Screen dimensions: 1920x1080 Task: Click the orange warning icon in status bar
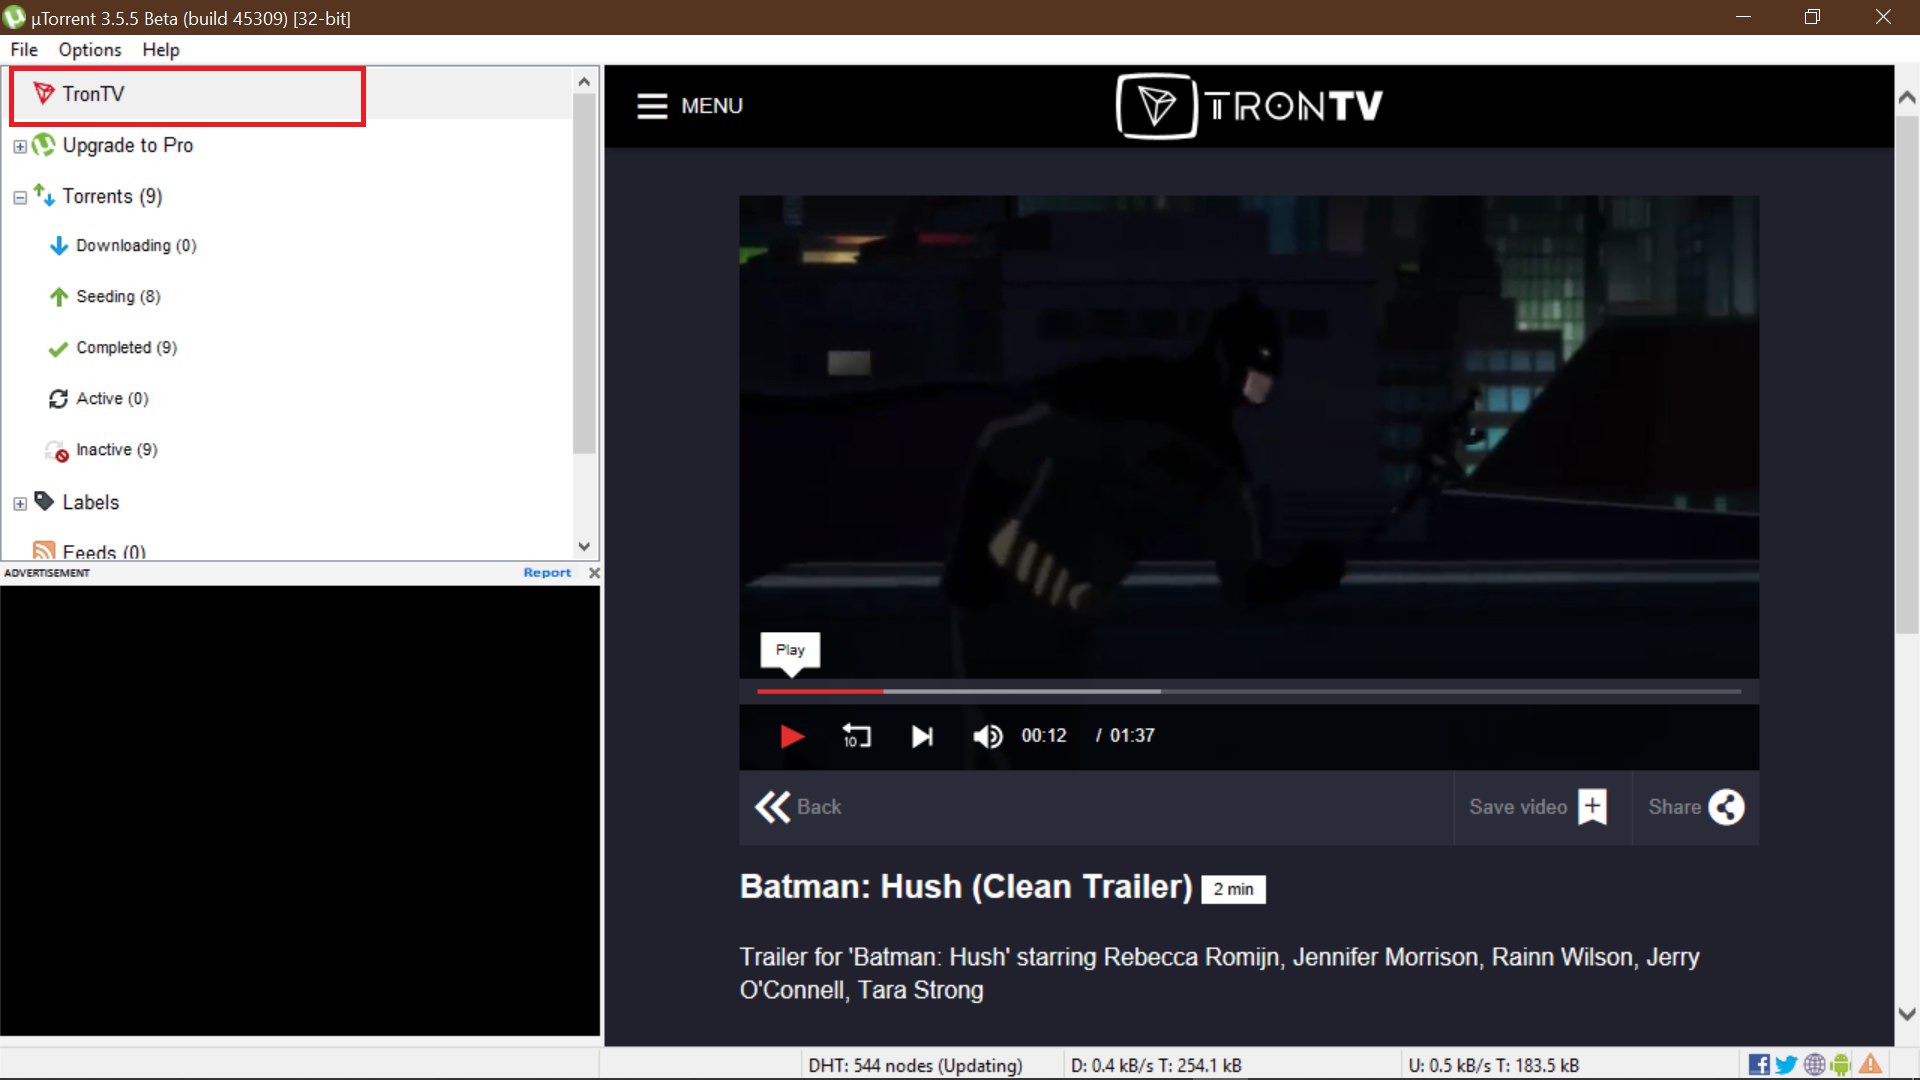[1870, 1065]
